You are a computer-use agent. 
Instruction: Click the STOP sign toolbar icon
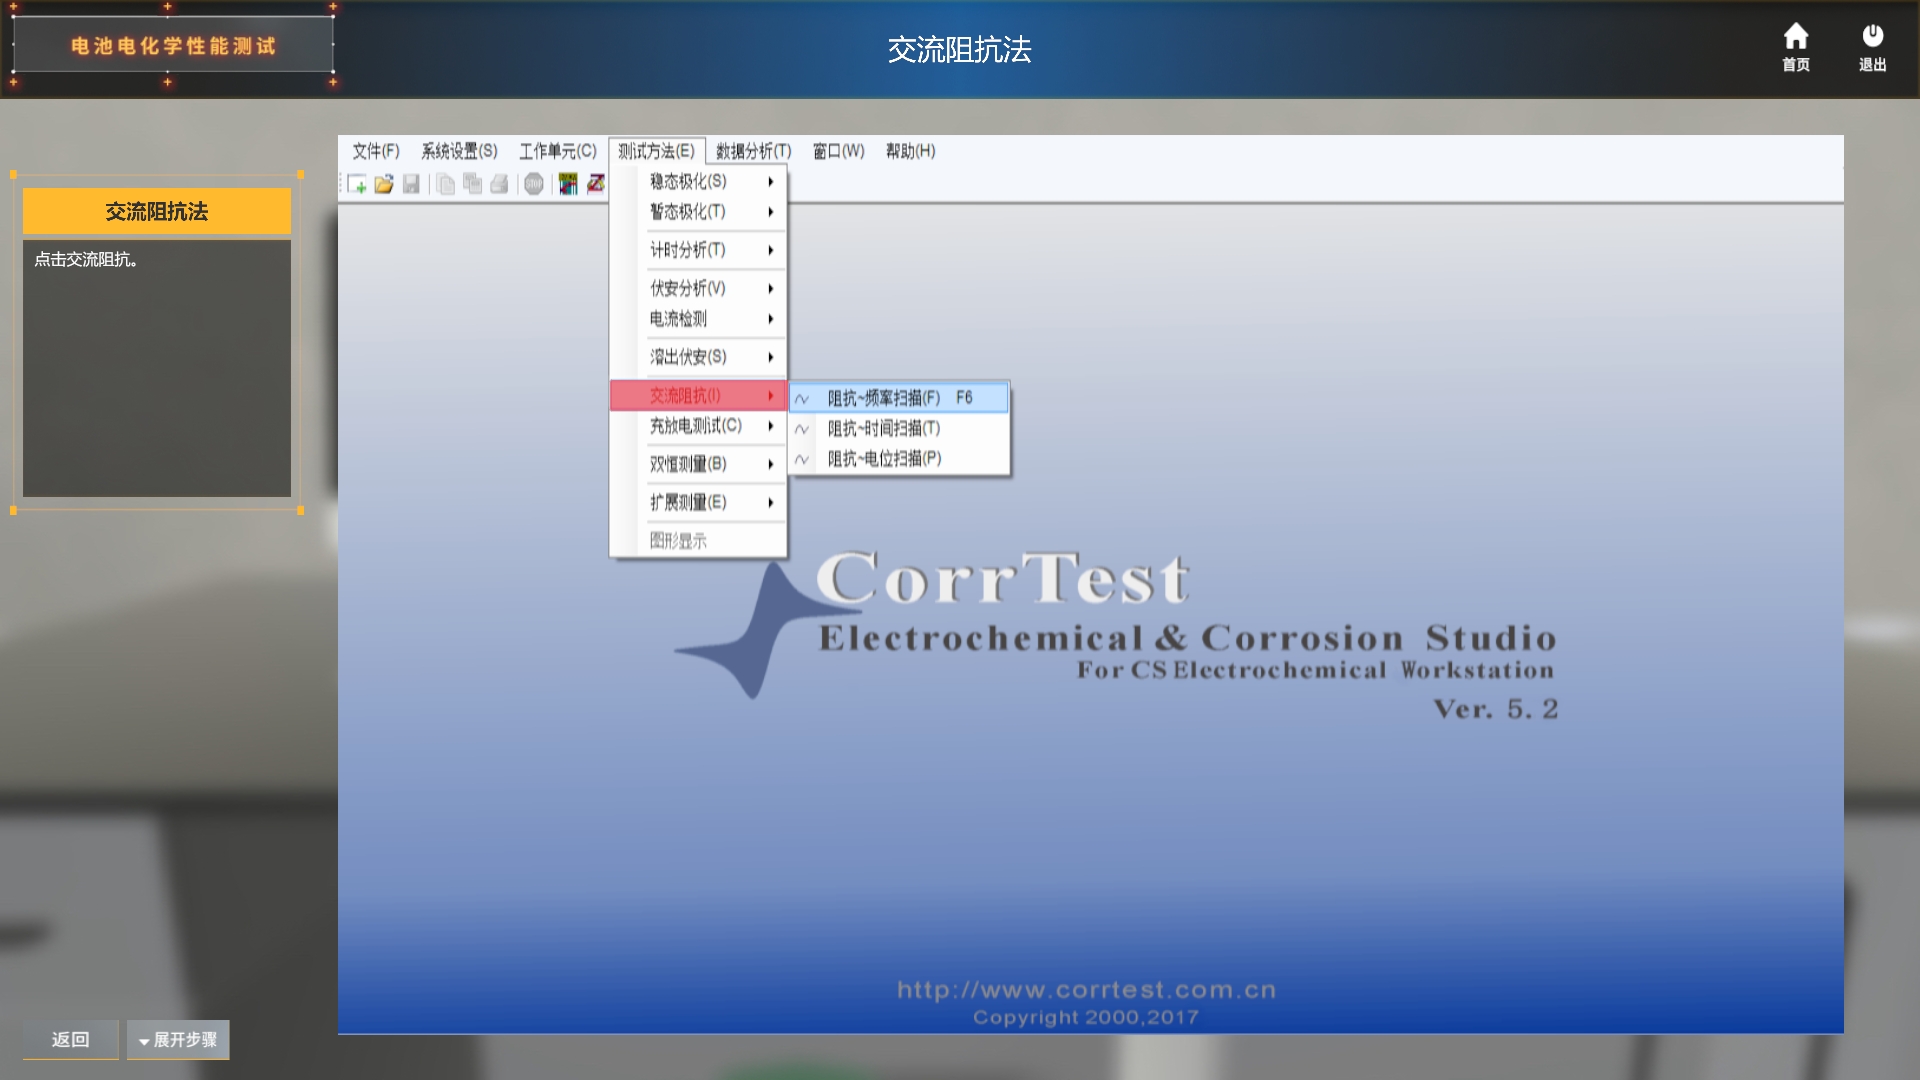(x=534, y=184)
